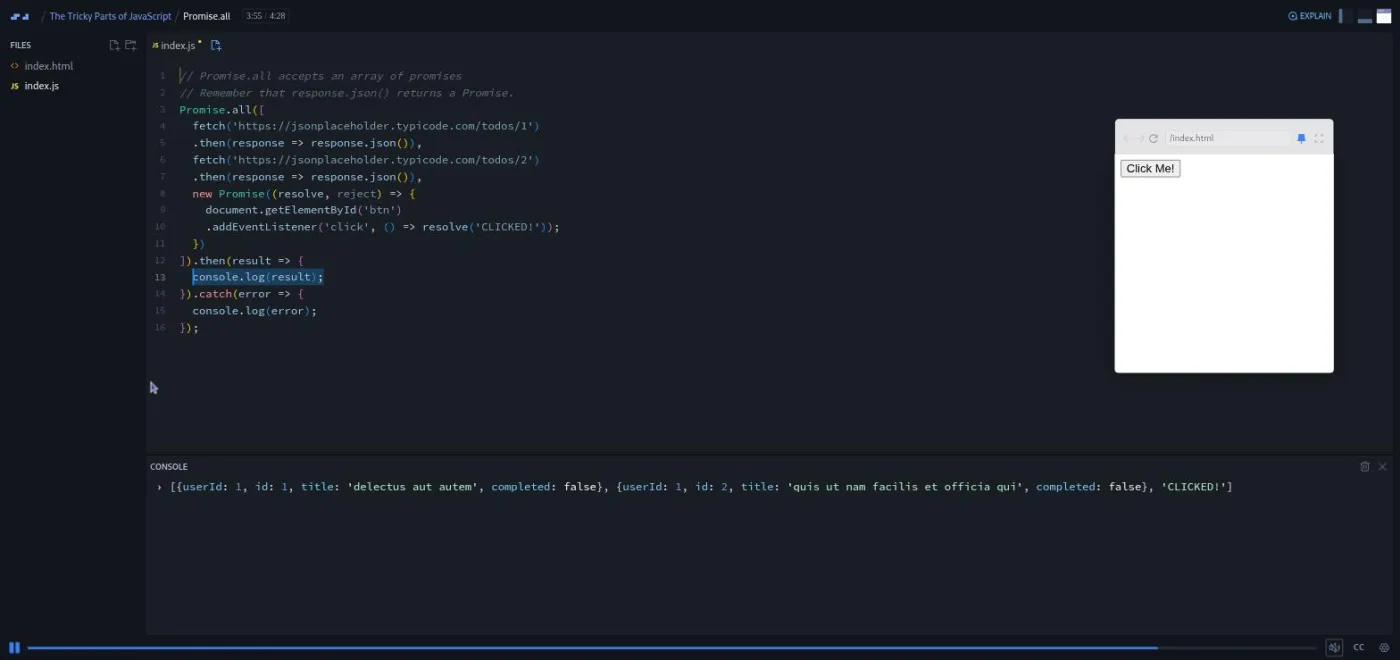Create a new folder in the Files panel
This screenshot has height=660, width=1400.
tap(130, 45)
